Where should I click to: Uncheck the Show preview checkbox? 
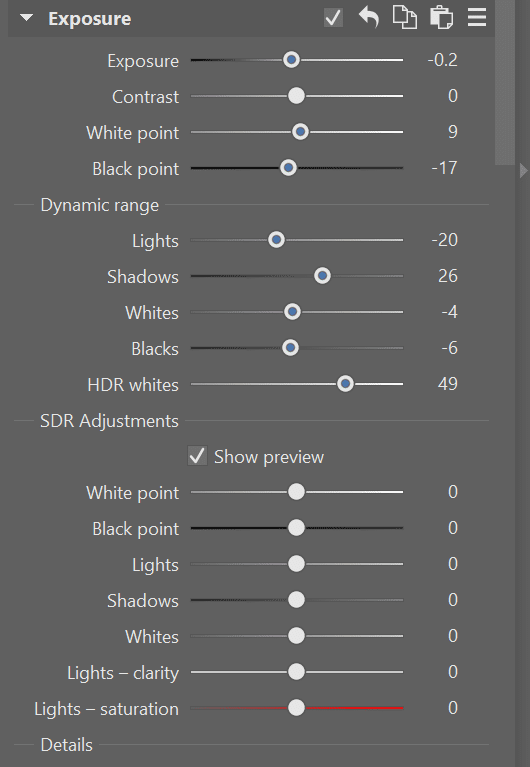(197, 456)
